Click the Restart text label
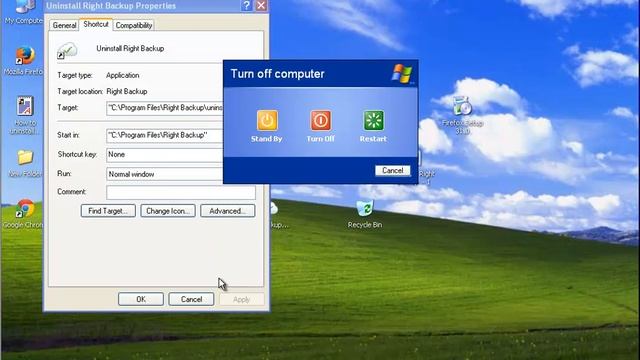640x360 pixels. click(x=373, y=139)
